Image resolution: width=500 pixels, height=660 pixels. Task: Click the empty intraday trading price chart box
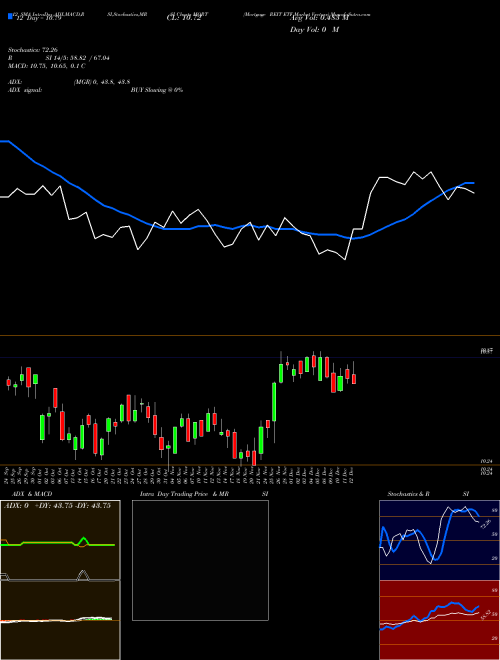[x=200, y=560]
